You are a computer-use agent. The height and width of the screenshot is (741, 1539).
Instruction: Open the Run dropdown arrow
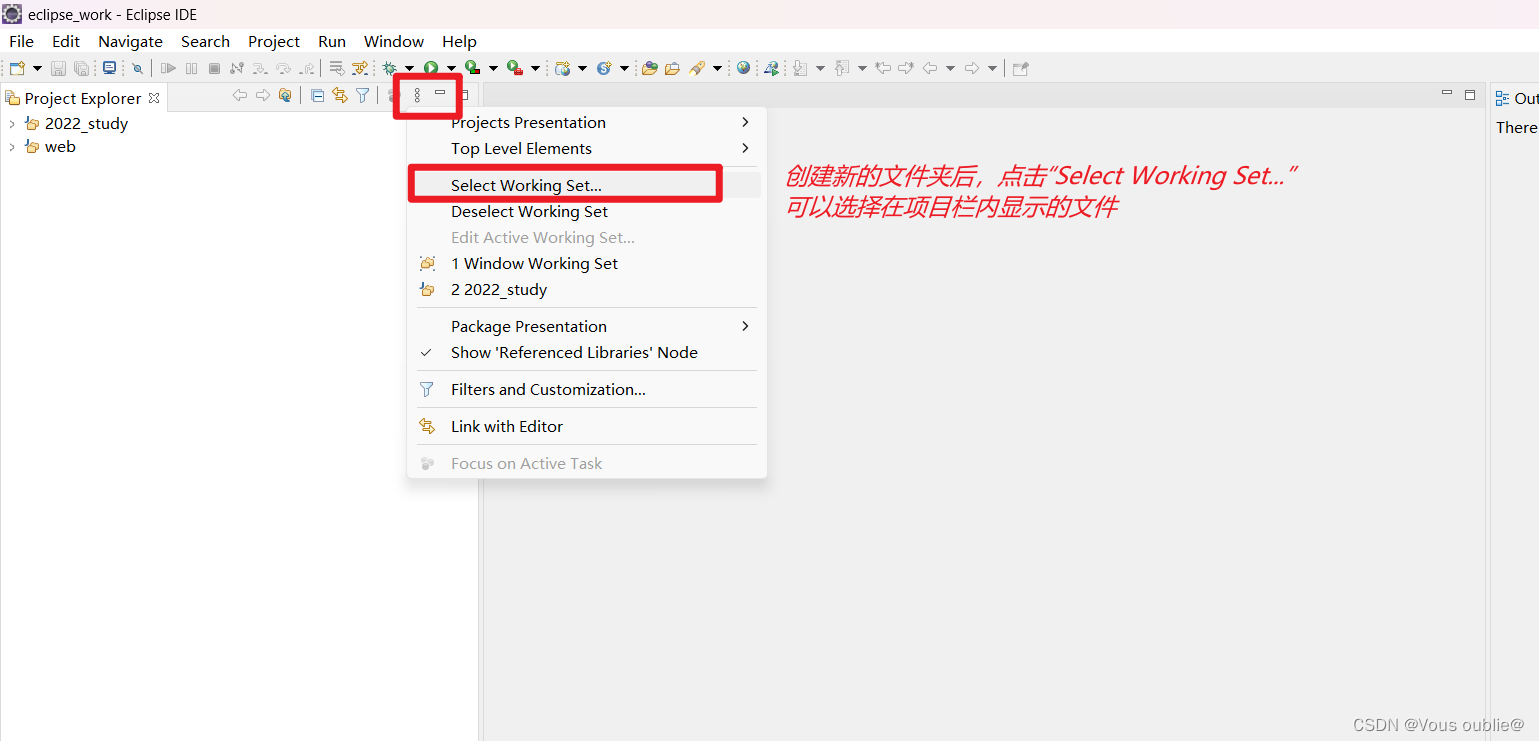[451, 68]
